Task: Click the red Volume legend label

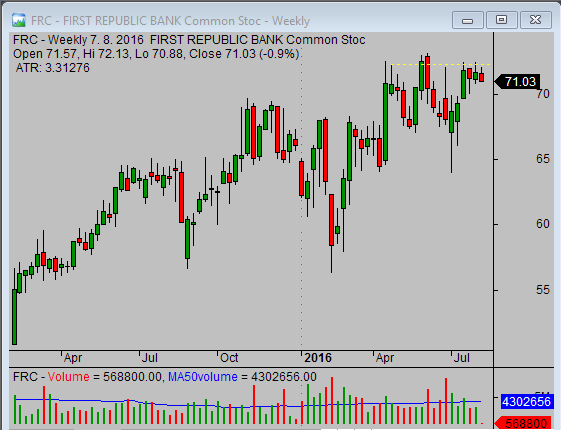Action: pyautogui.click(x=68, y=377)
